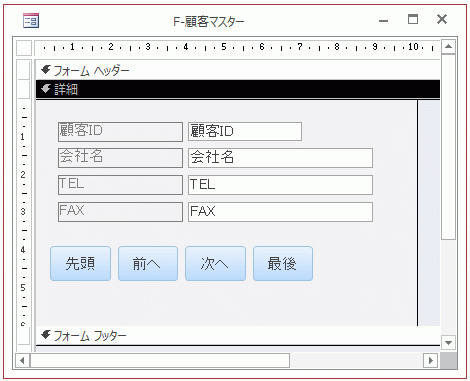Image resolution: width=470 pixels, height=381 pixels.
Task: Select the 最後 command button
Action: coord(283,264)
